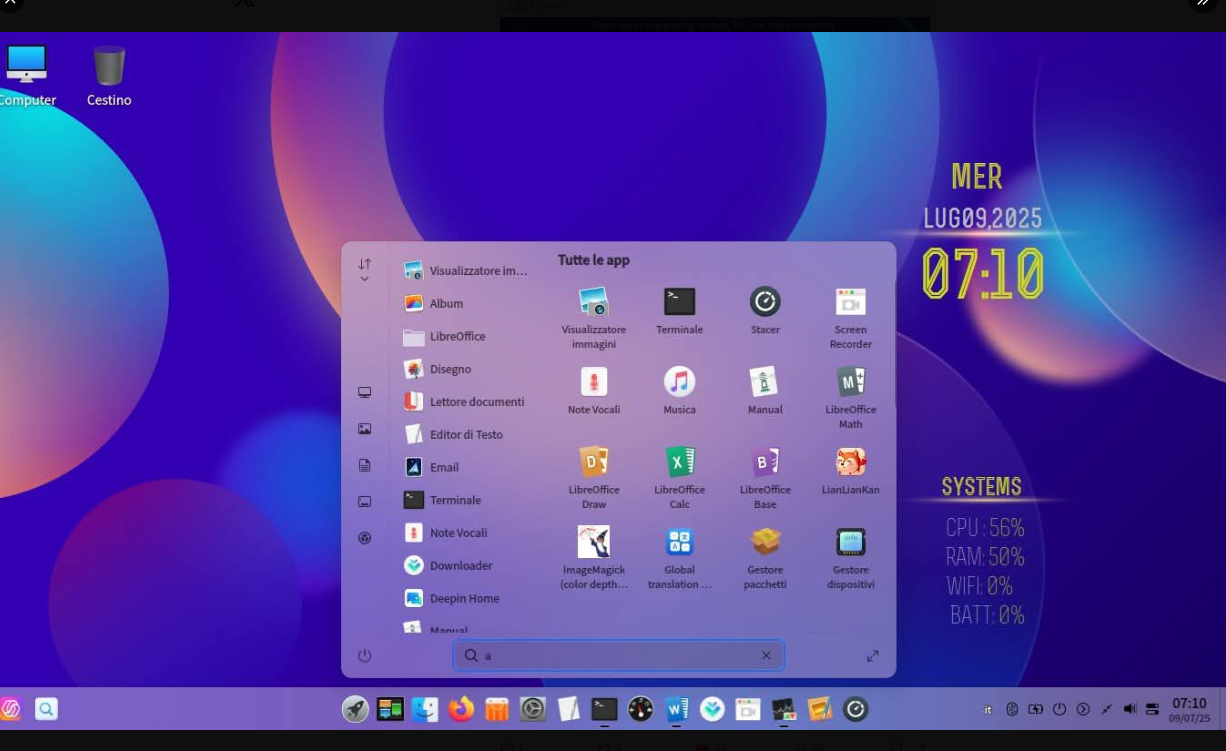
Task: Open the LianLianKan game icon
Action: [x=850, y=462]
